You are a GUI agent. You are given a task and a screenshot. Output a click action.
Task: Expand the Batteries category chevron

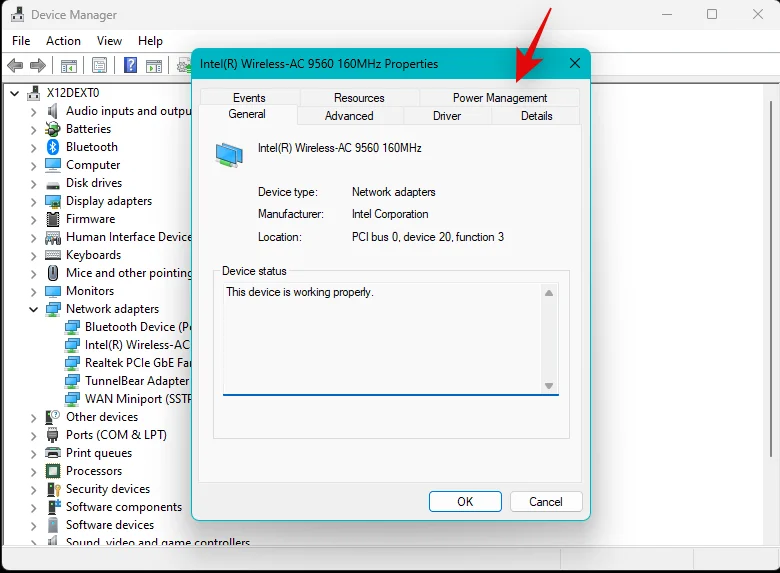pos(33,129)
